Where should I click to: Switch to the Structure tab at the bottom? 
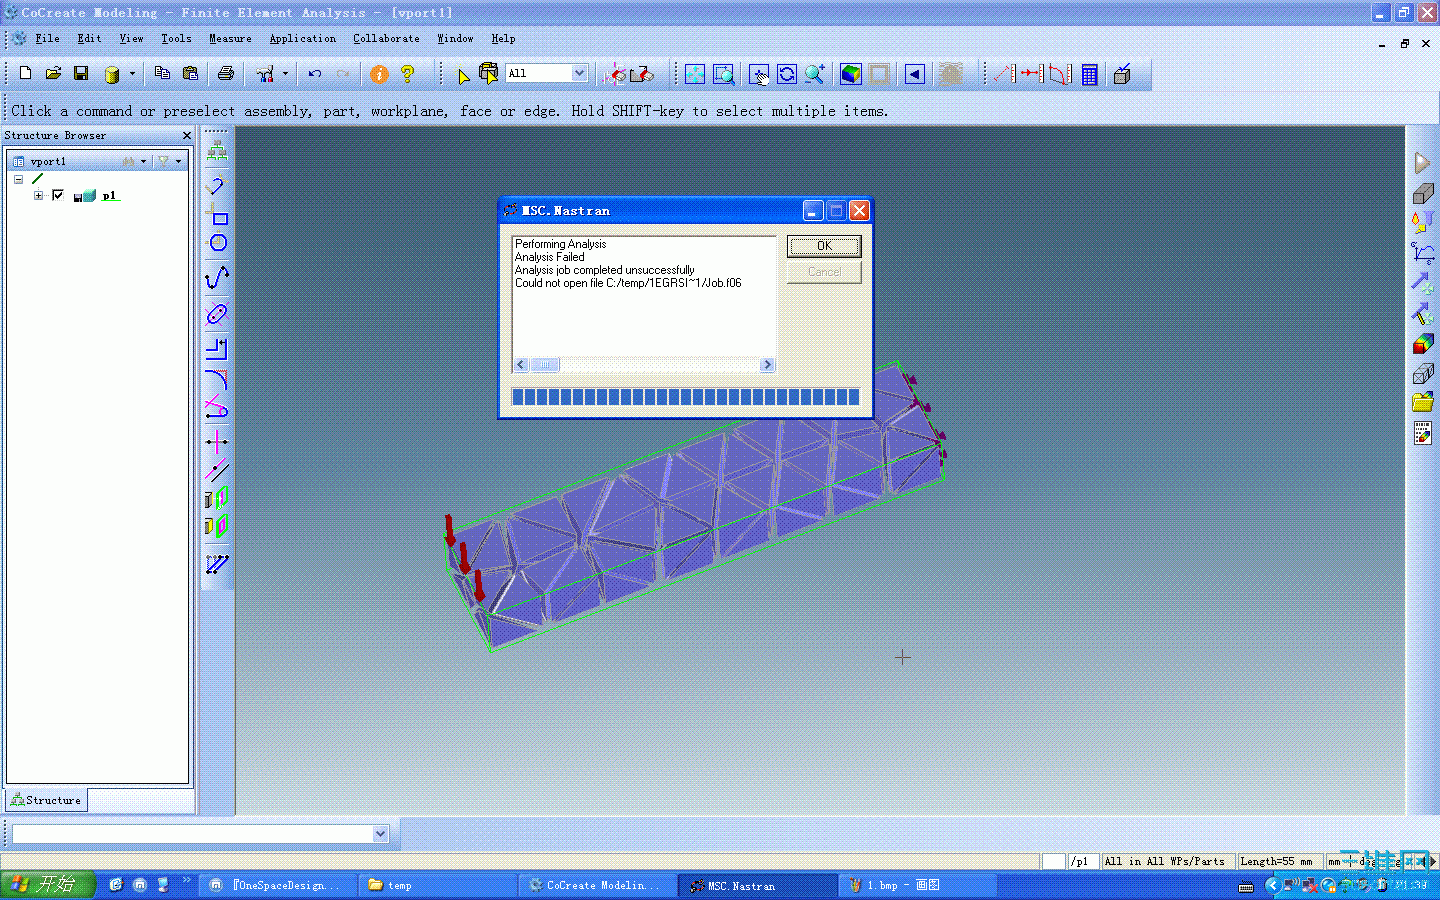click(x=46, y=800)
